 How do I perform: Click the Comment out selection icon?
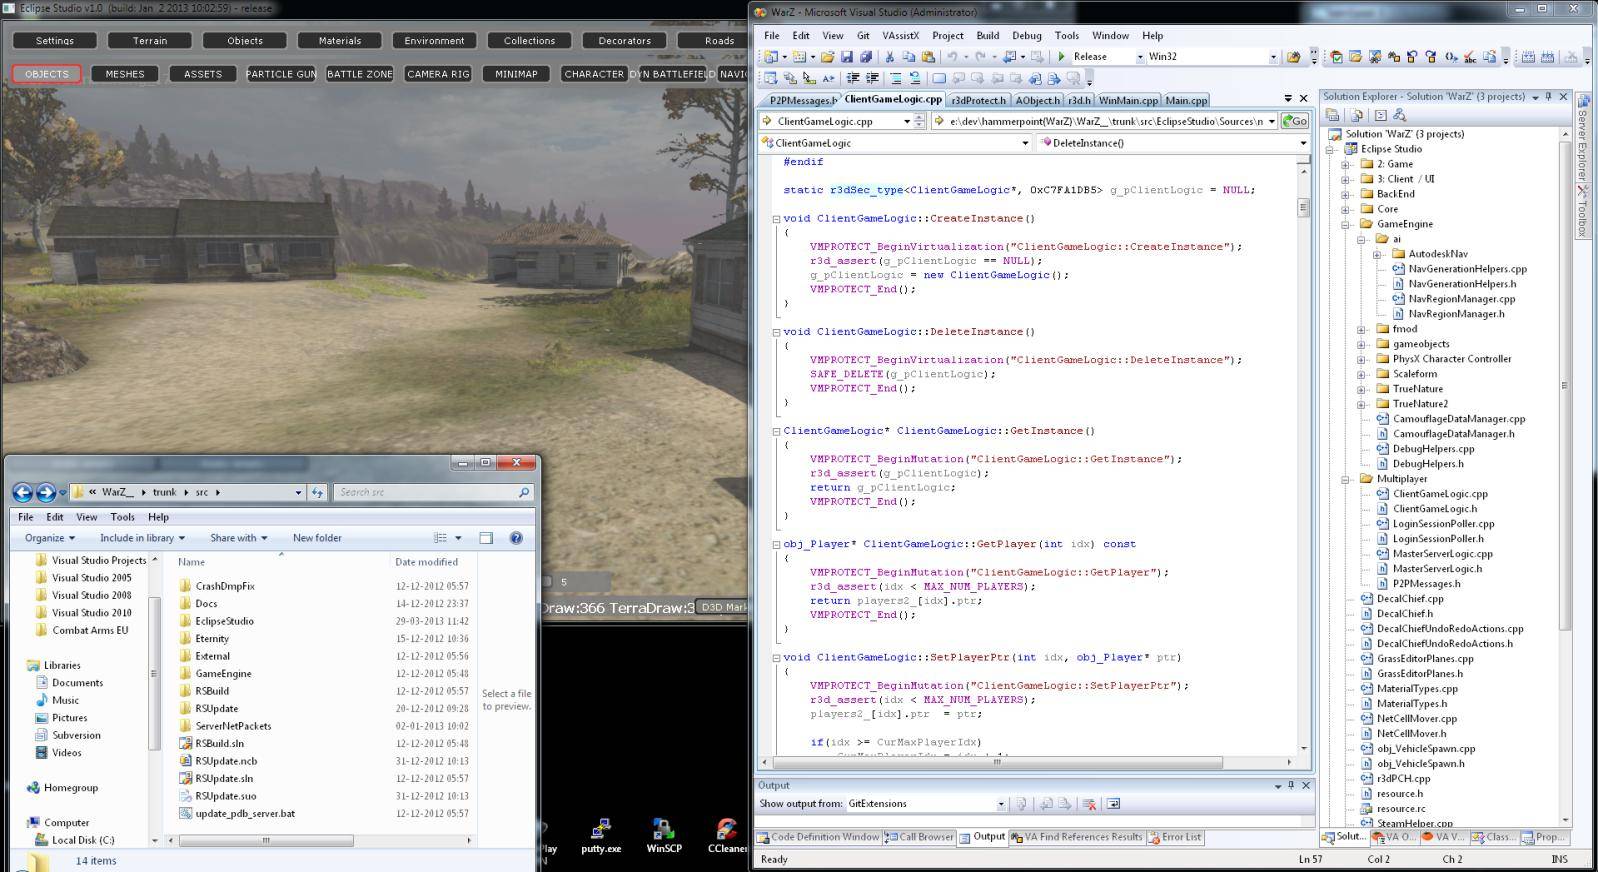click(x=896, y=78)
